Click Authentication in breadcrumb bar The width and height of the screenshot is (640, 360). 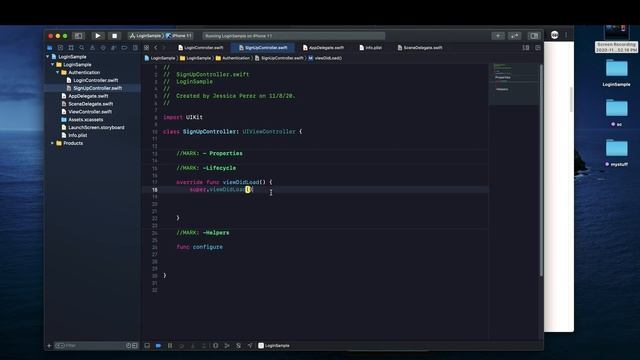coord(232,58)
